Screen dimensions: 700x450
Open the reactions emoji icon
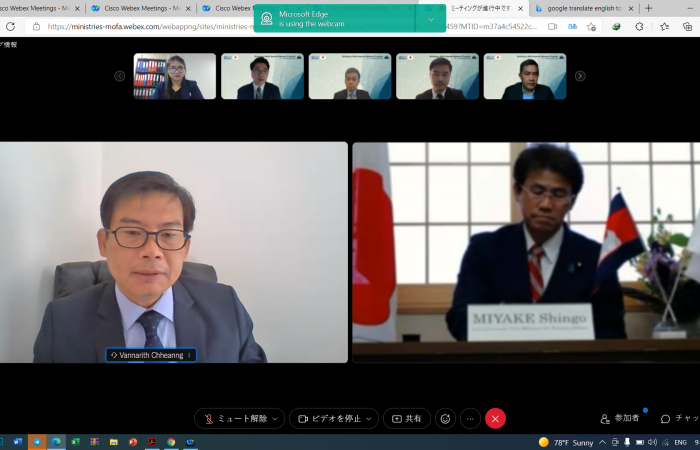pos(445,419)
